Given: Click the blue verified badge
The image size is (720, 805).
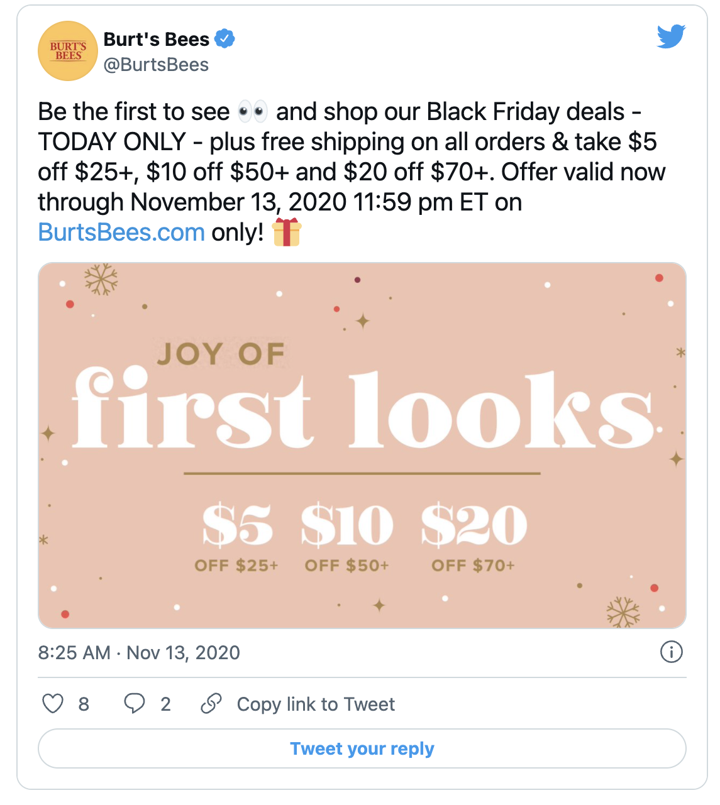Looking at the screenshot, I should pos(224,39).
